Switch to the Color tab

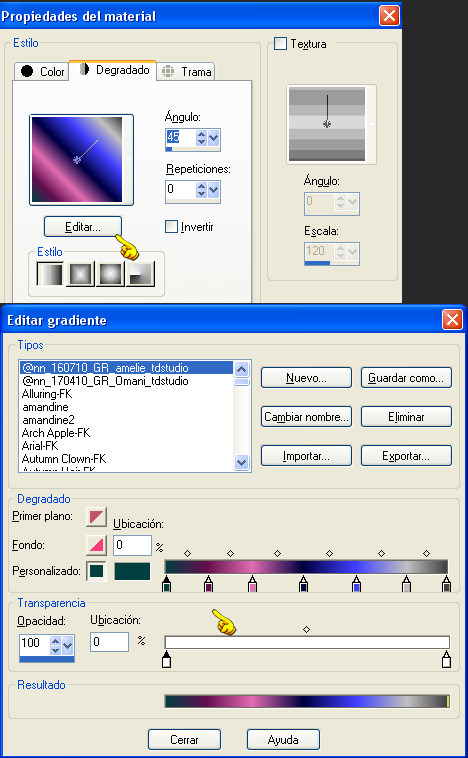[x=42, y=72]
